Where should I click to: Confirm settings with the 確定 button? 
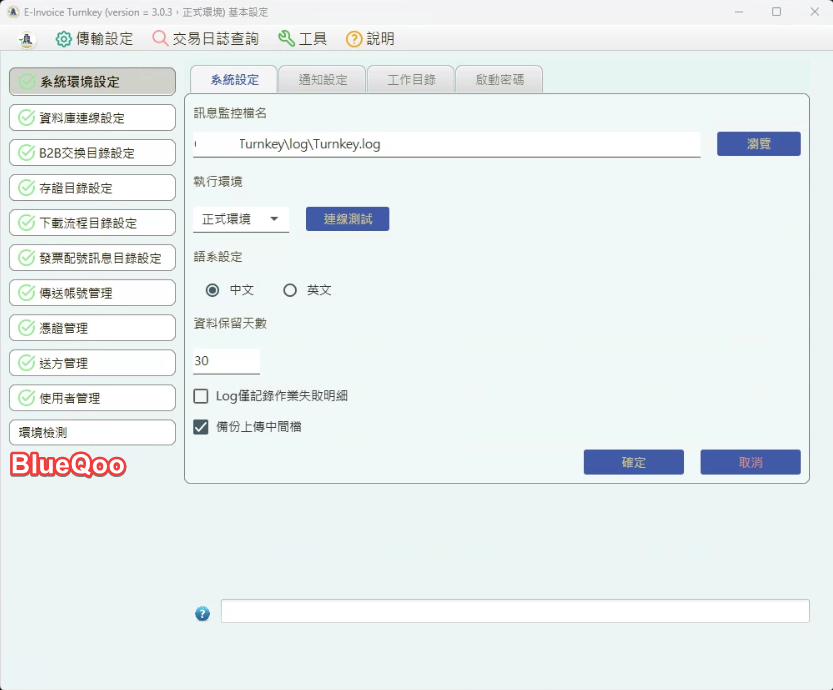click(633, 462)
